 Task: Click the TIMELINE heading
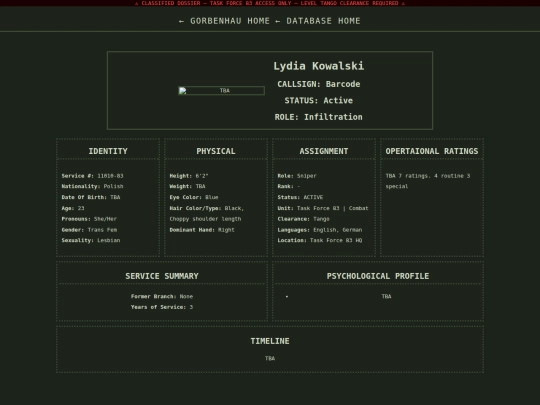(x=270, y=341)
